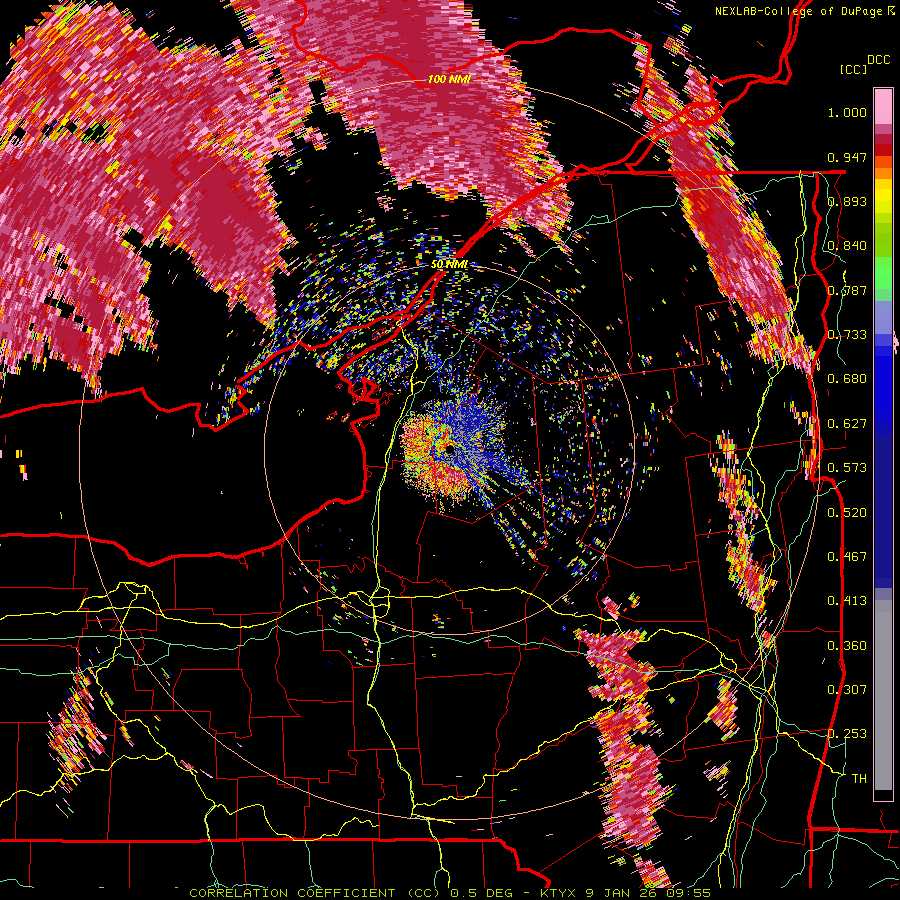Select the 0.413 scale value
Screen dimensions: 900x900
pos(847,601)
